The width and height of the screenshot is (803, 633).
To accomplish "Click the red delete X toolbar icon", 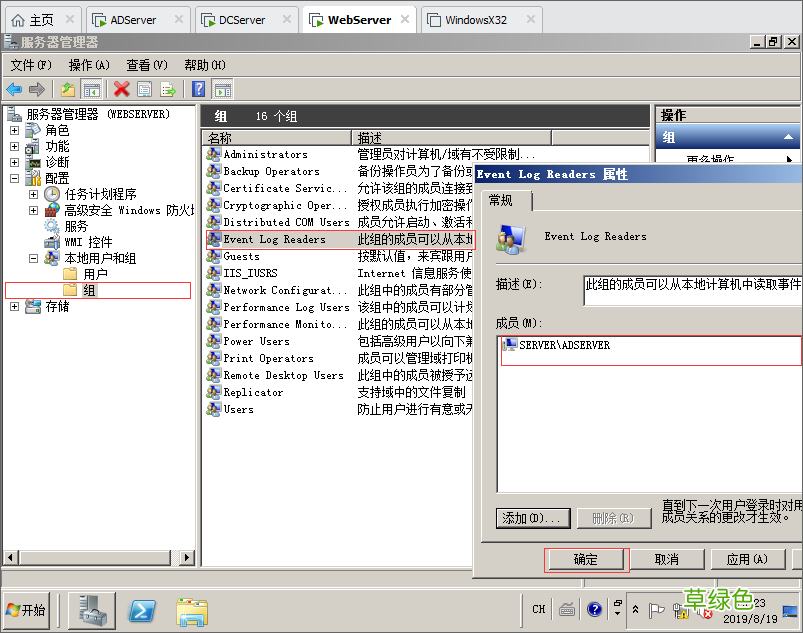I will tap(121, 88).
